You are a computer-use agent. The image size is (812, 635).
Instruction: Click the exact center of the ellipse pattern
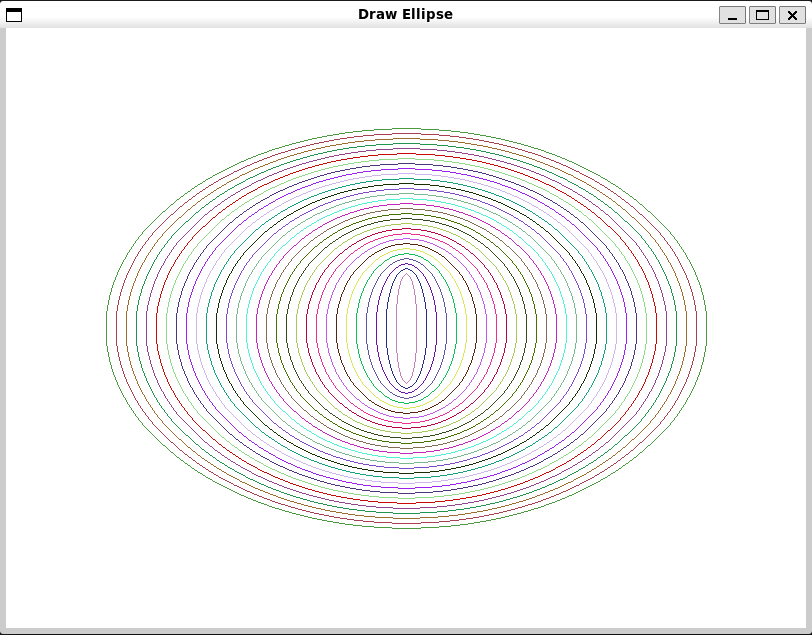pos(406,328)
